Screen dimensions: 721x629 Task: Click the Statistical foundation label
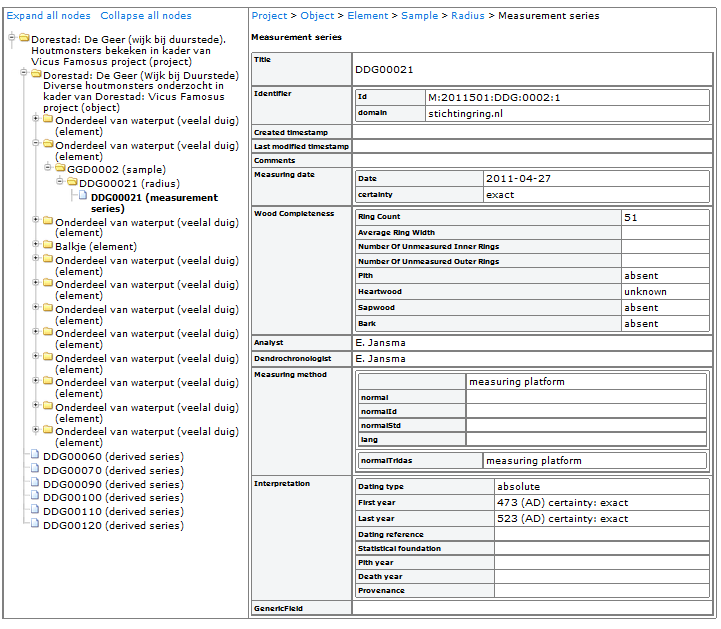pos(399,549)
